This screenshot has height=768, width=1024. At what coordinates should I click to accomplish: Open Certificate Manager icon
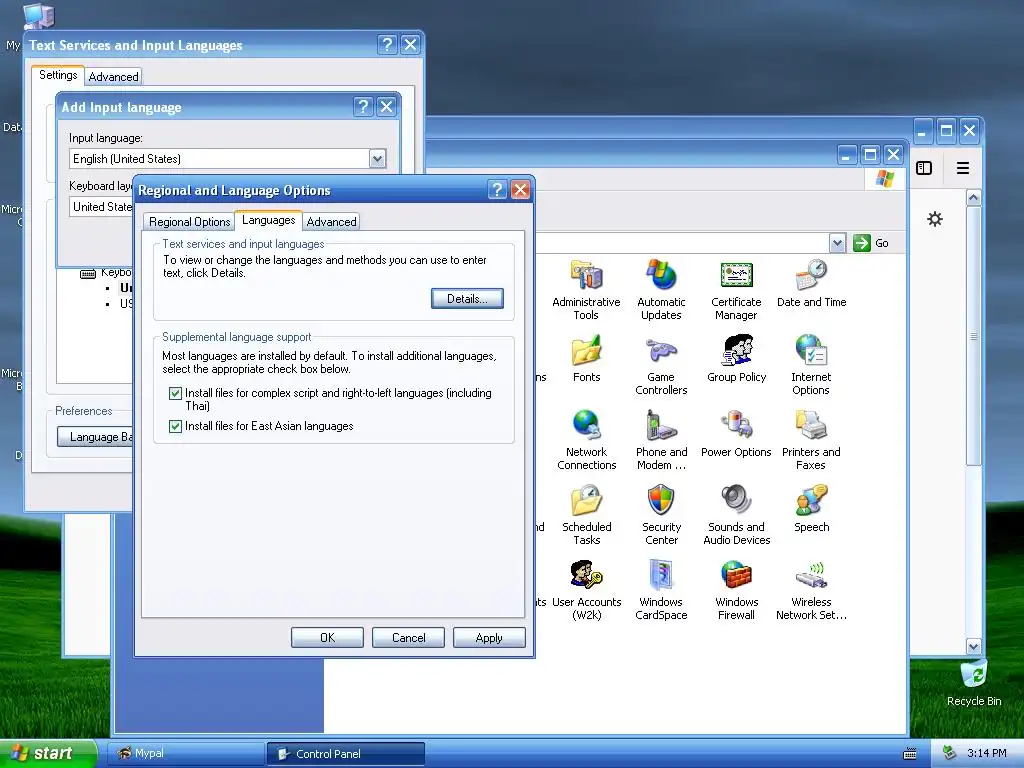point(736,275)
